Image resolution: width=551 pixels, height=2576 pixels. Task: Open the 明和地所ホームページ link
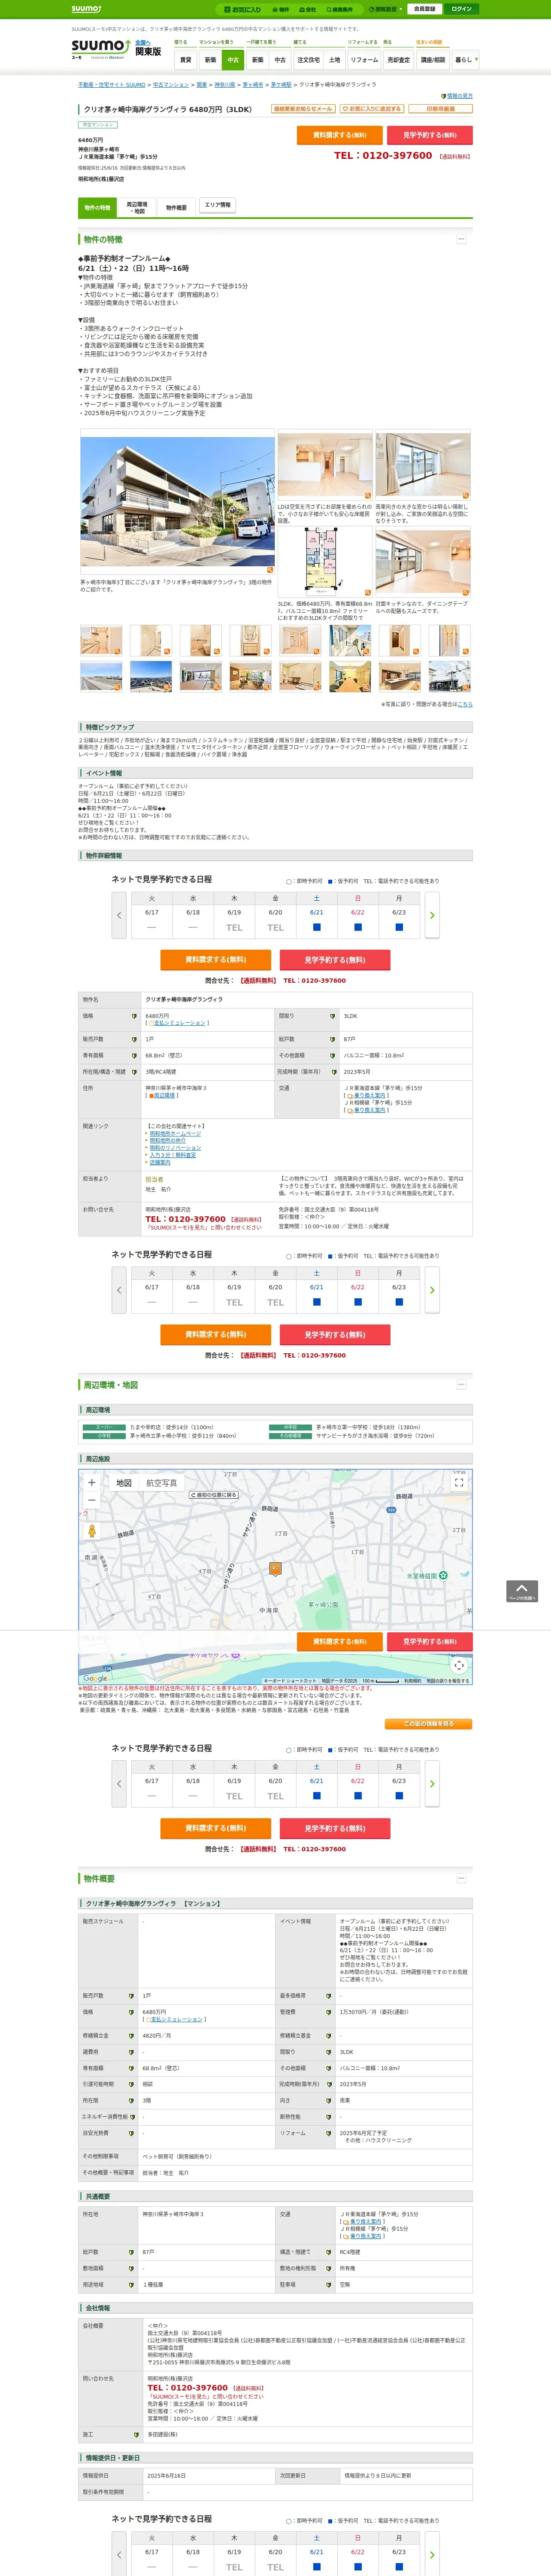tap(175, 1134)
